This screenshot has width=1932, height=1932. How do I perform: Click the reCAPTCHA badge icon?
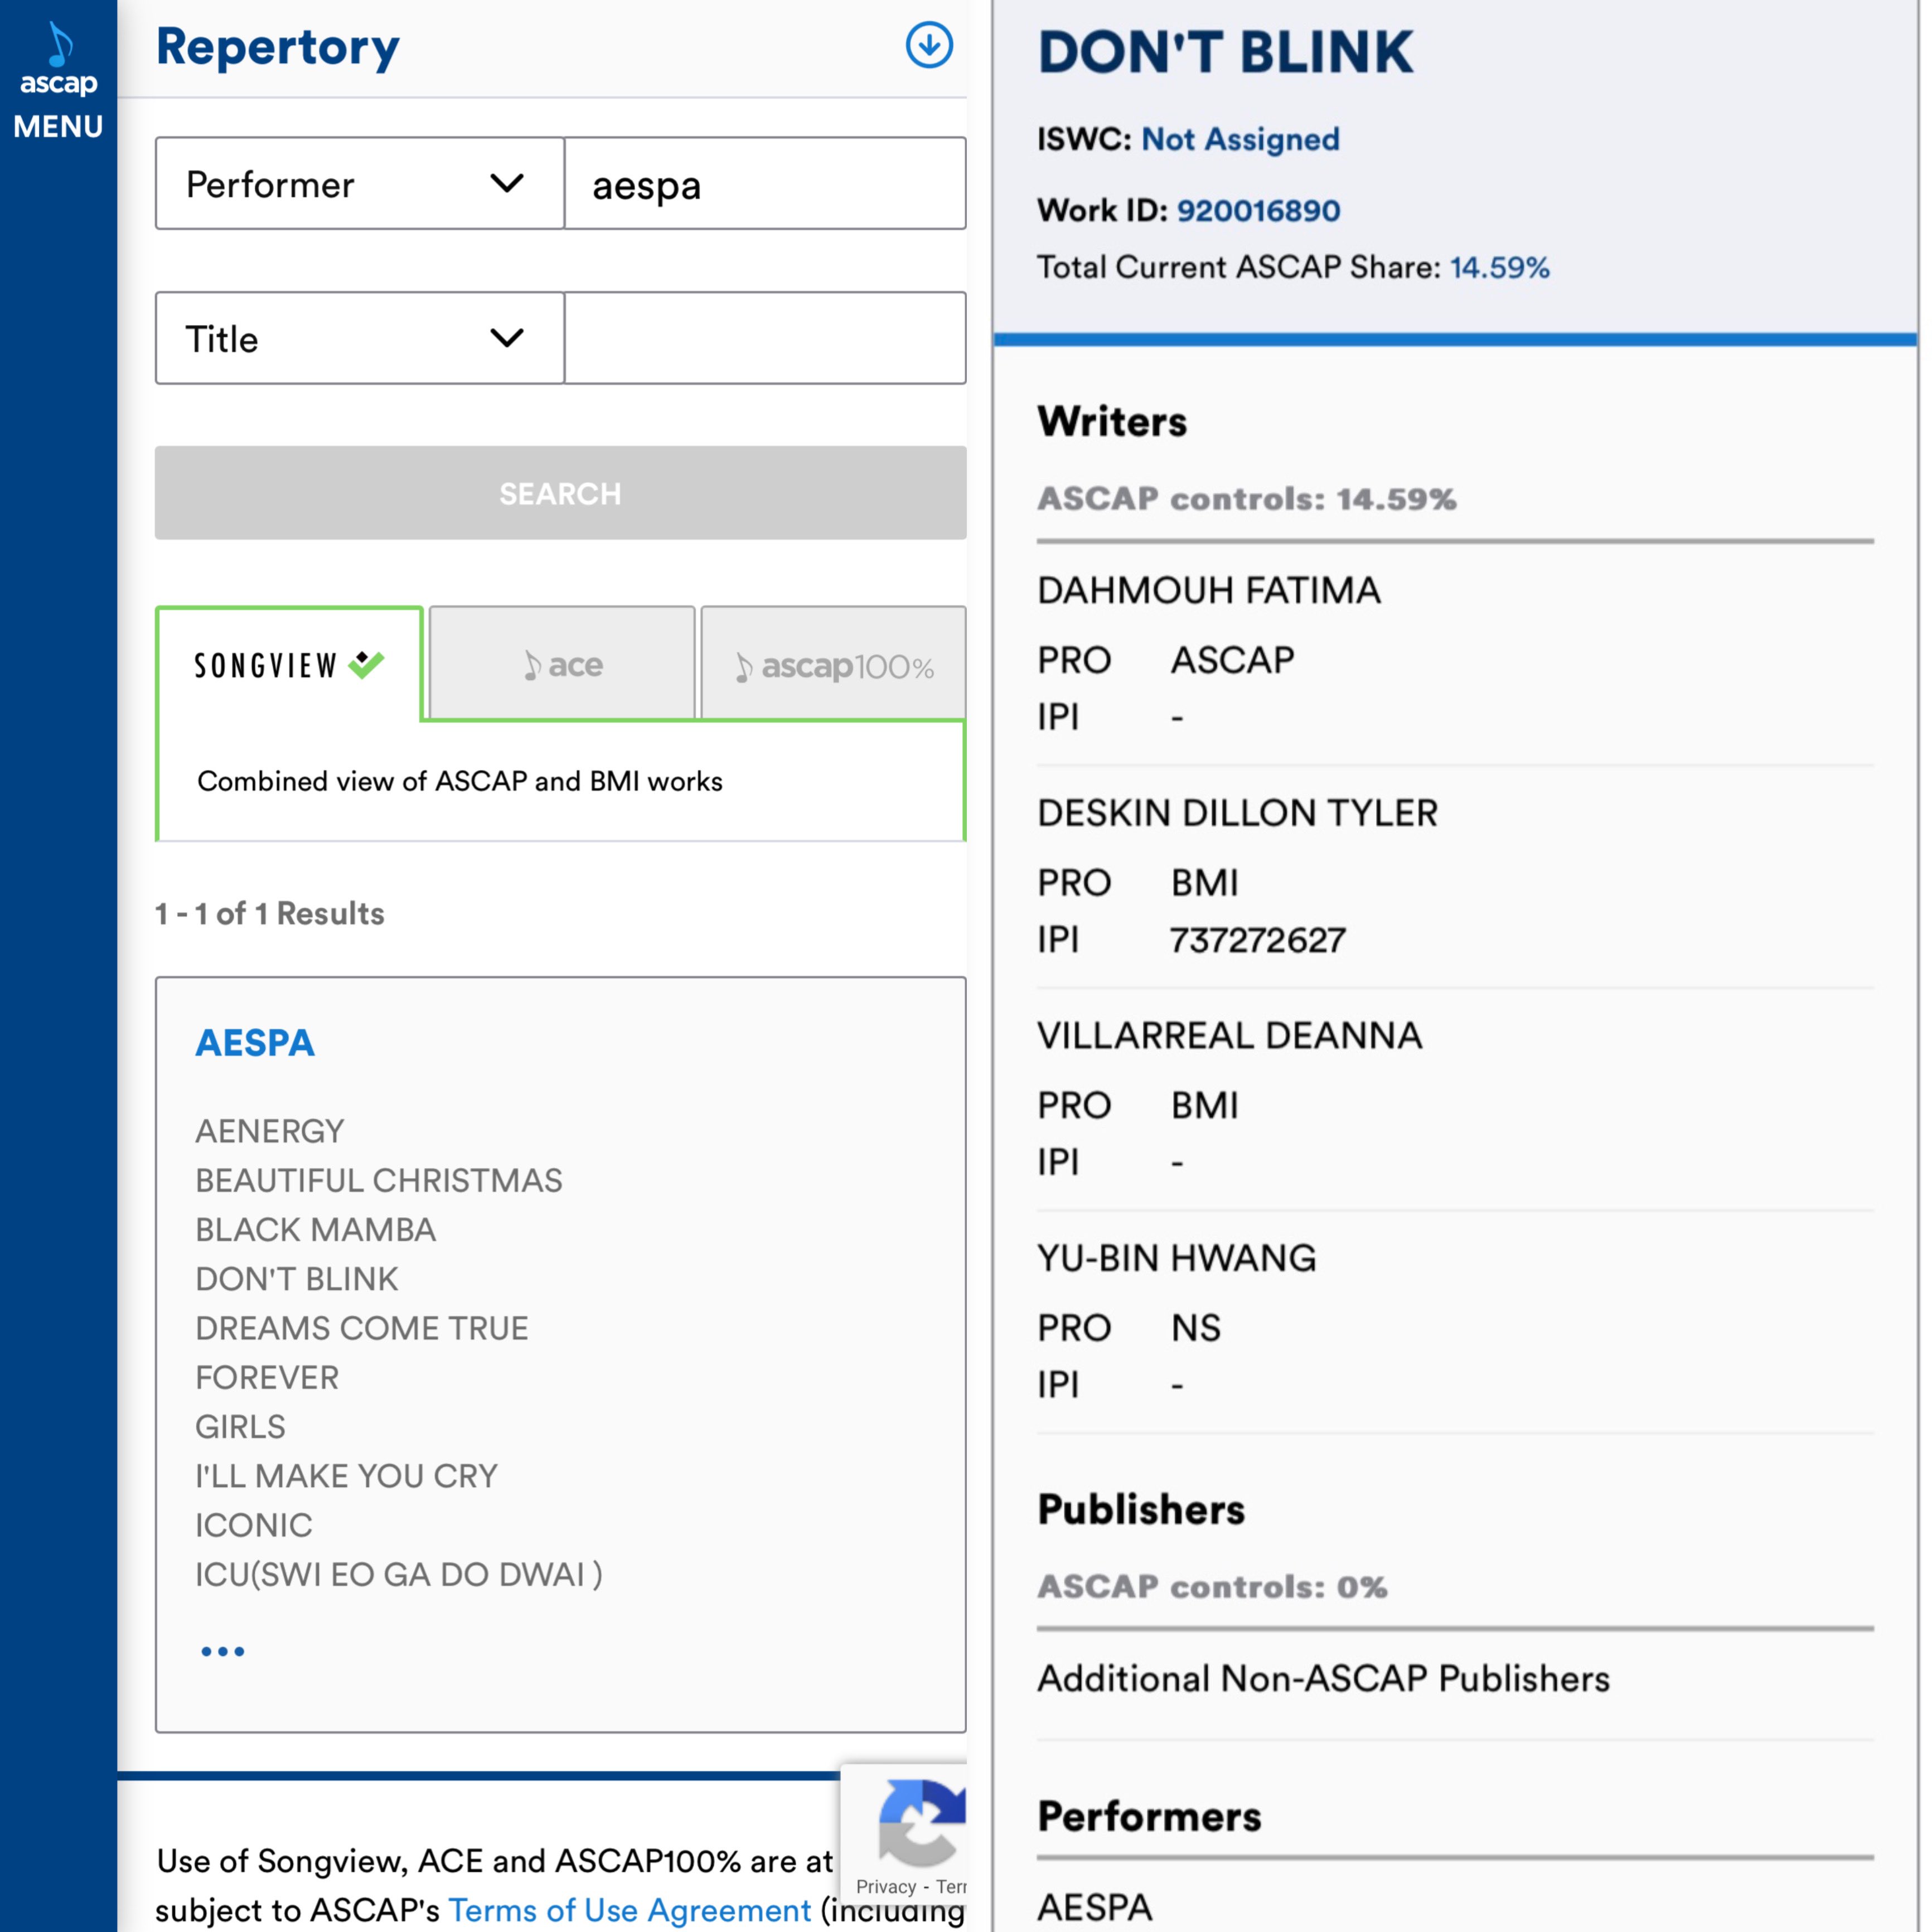921,1822
